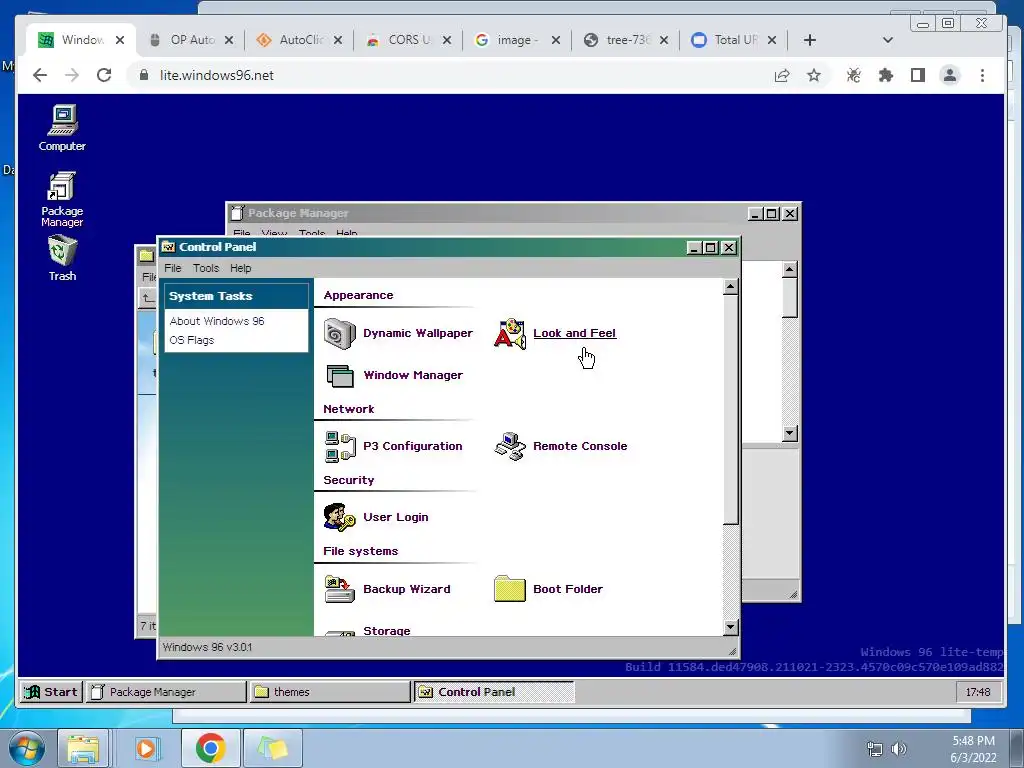Switch to the Total UF tab
The height and width of the screenshot is (768, 1024).
735,40
